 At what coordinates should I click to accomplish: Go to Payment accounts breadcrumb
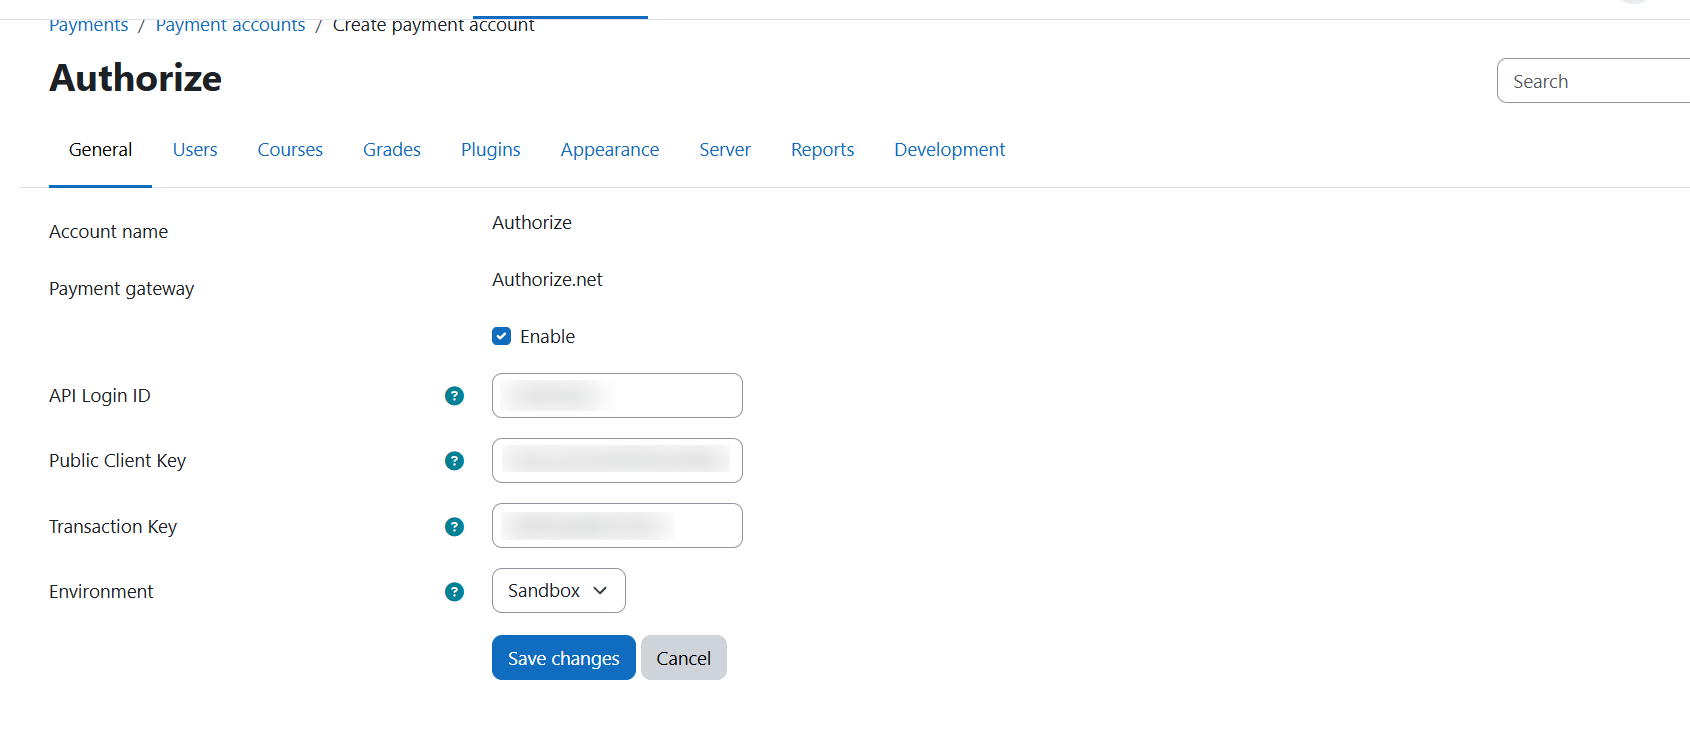[231, 24]
